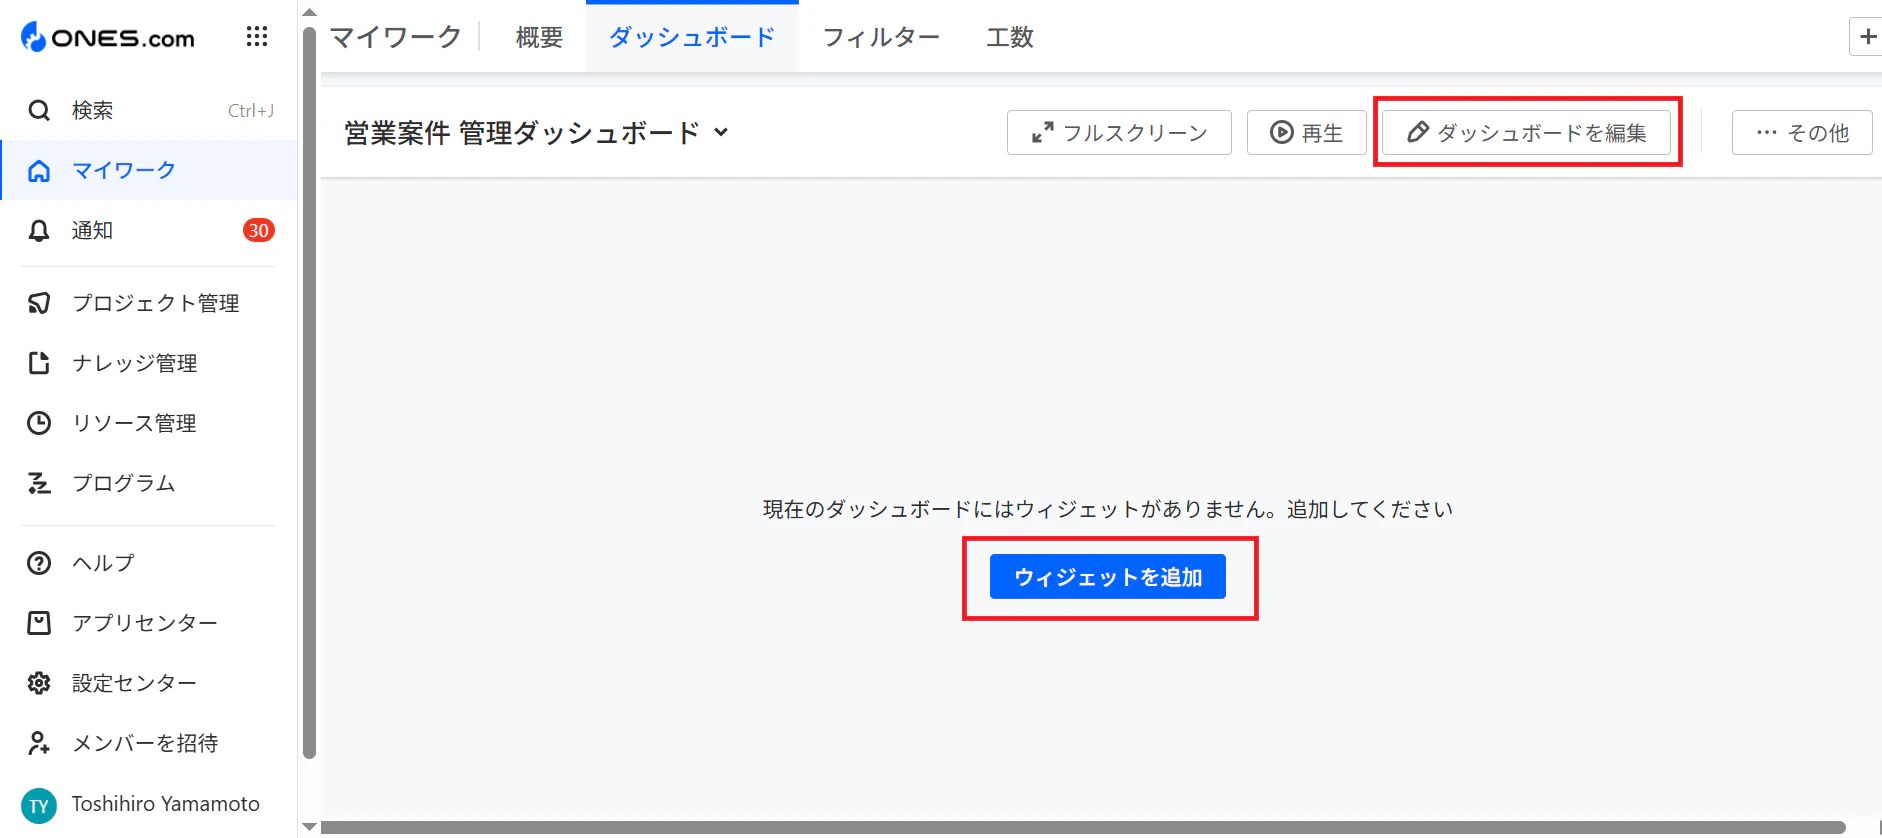Select マイワーク in the sidebar

pyautogui.click(x=149, y=171)
